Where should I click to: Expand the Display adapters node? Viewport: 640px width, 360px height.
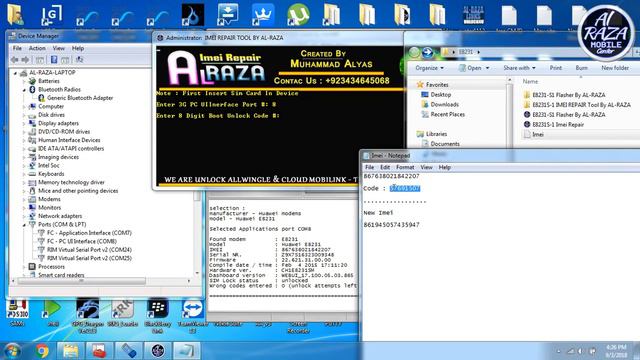24,124
